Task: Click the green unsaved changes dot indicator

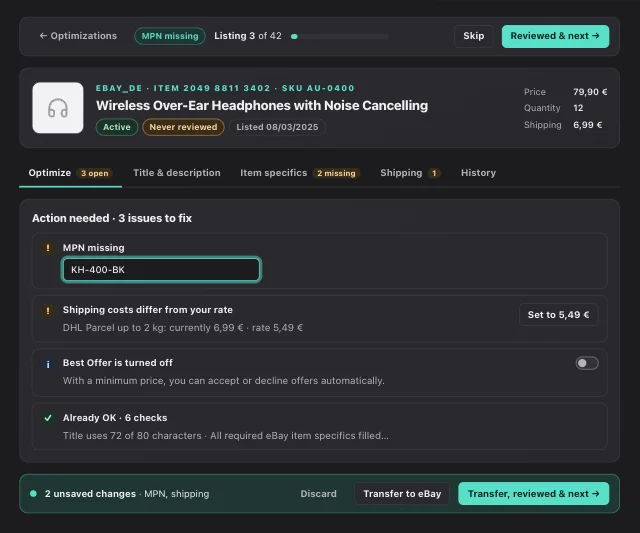Action: pyautogui.click(x=33, y=493)
